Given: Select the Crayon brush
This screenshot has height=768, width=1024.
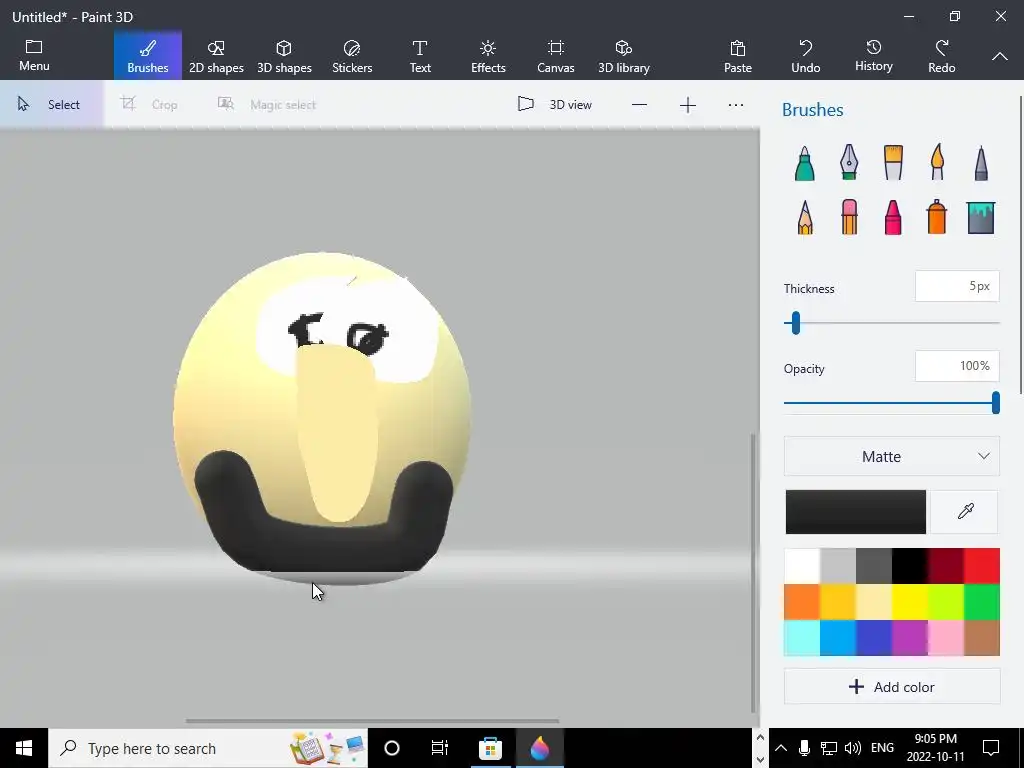Looking at the screenshot, I should pos(893,217).
